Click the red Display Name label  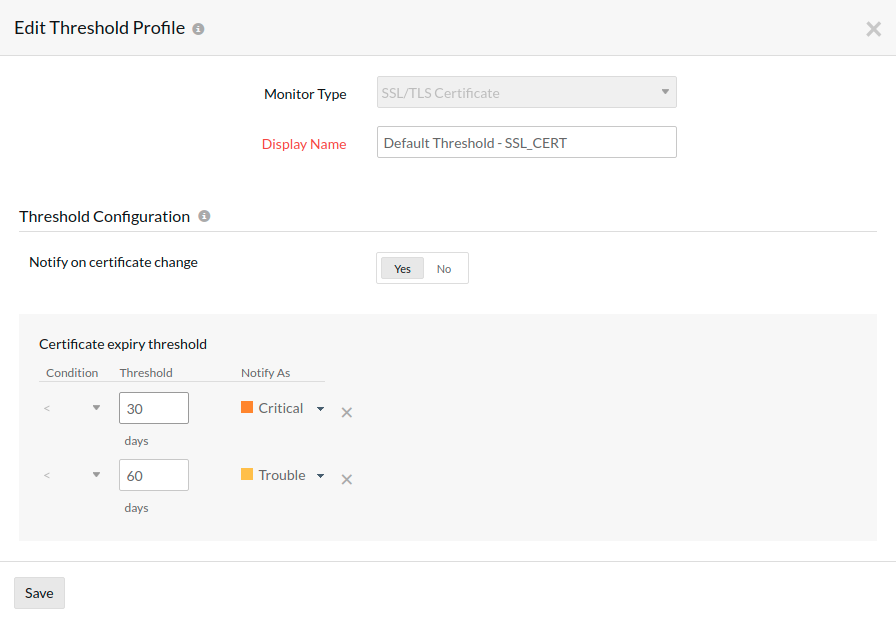pyautogui.click(x=304, y=144)
